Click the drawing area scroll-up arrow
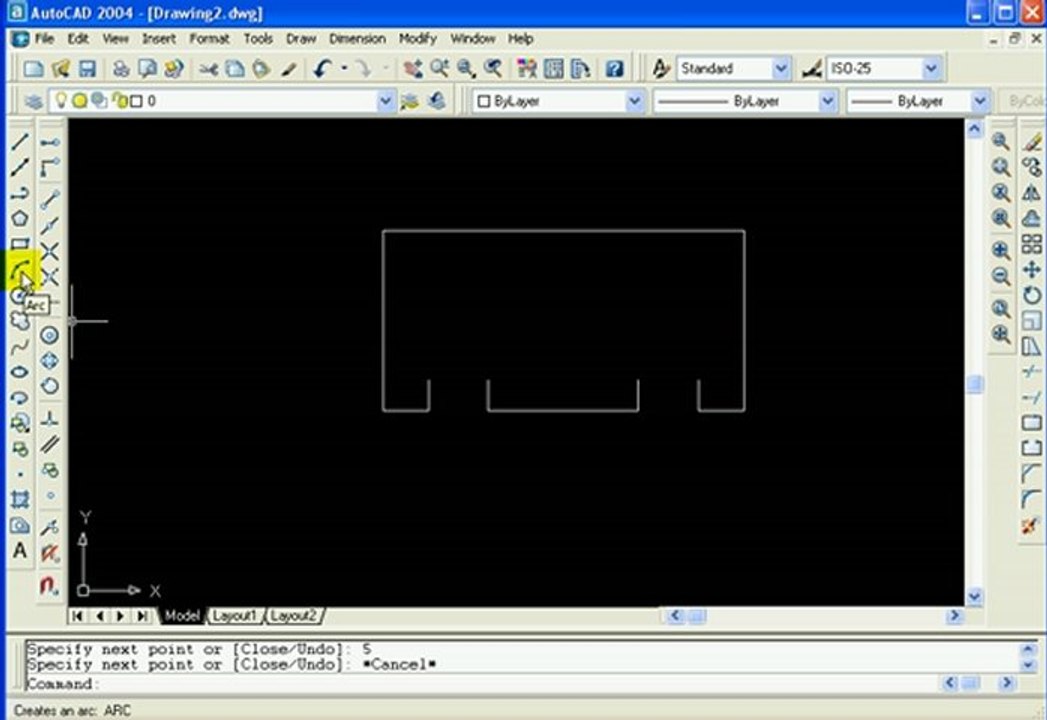The image size is (1047, 720). pos(974,129)
